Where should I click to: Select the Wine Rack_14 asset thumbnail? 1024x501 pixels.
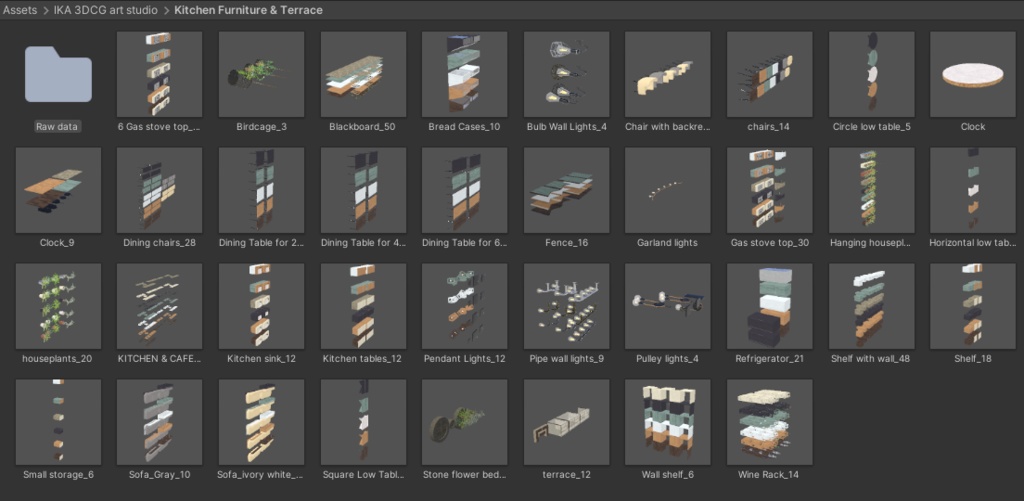769,422
